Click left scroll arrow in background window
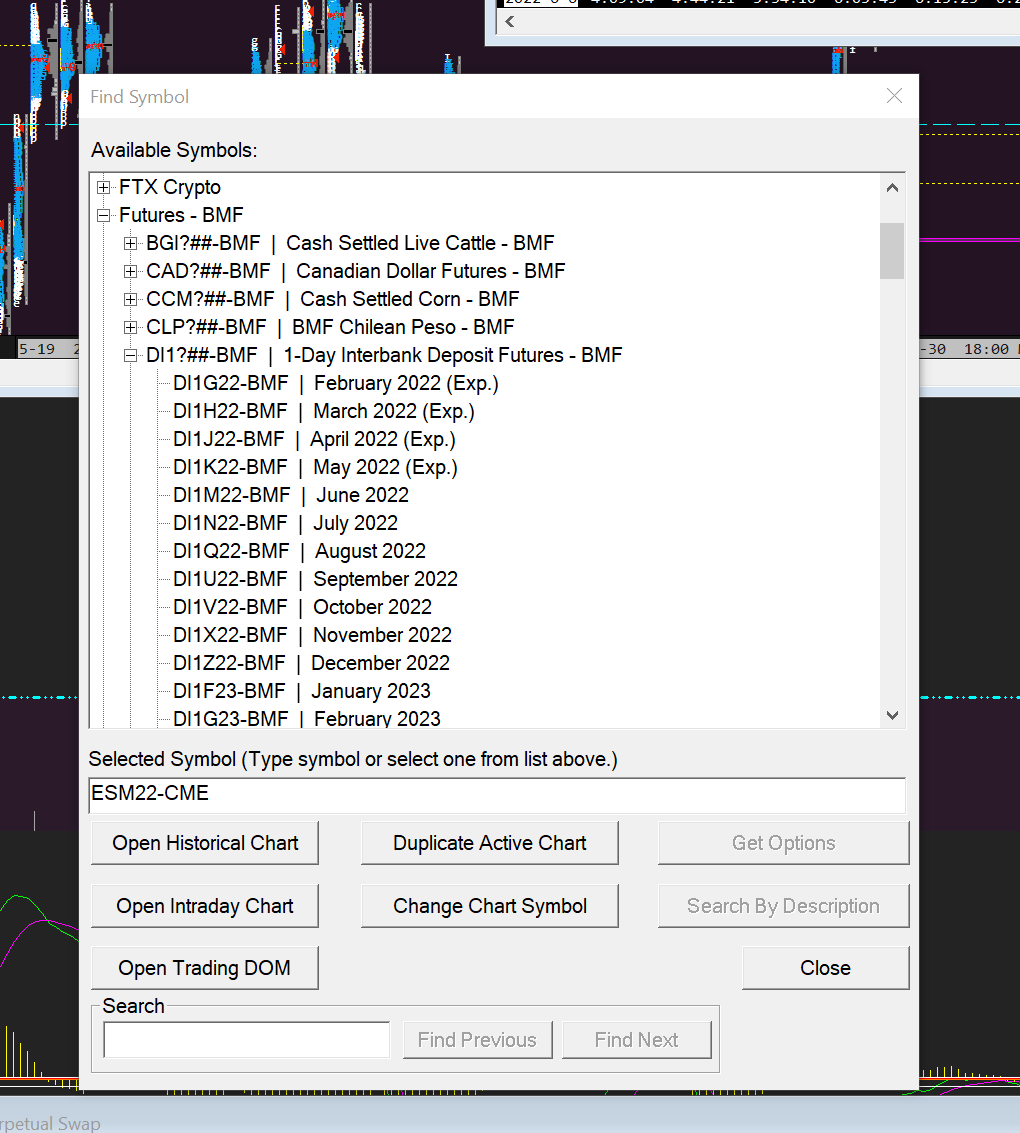Image resolution: width=1020 pixels, height=1133 pixels. tap(510, 22)
